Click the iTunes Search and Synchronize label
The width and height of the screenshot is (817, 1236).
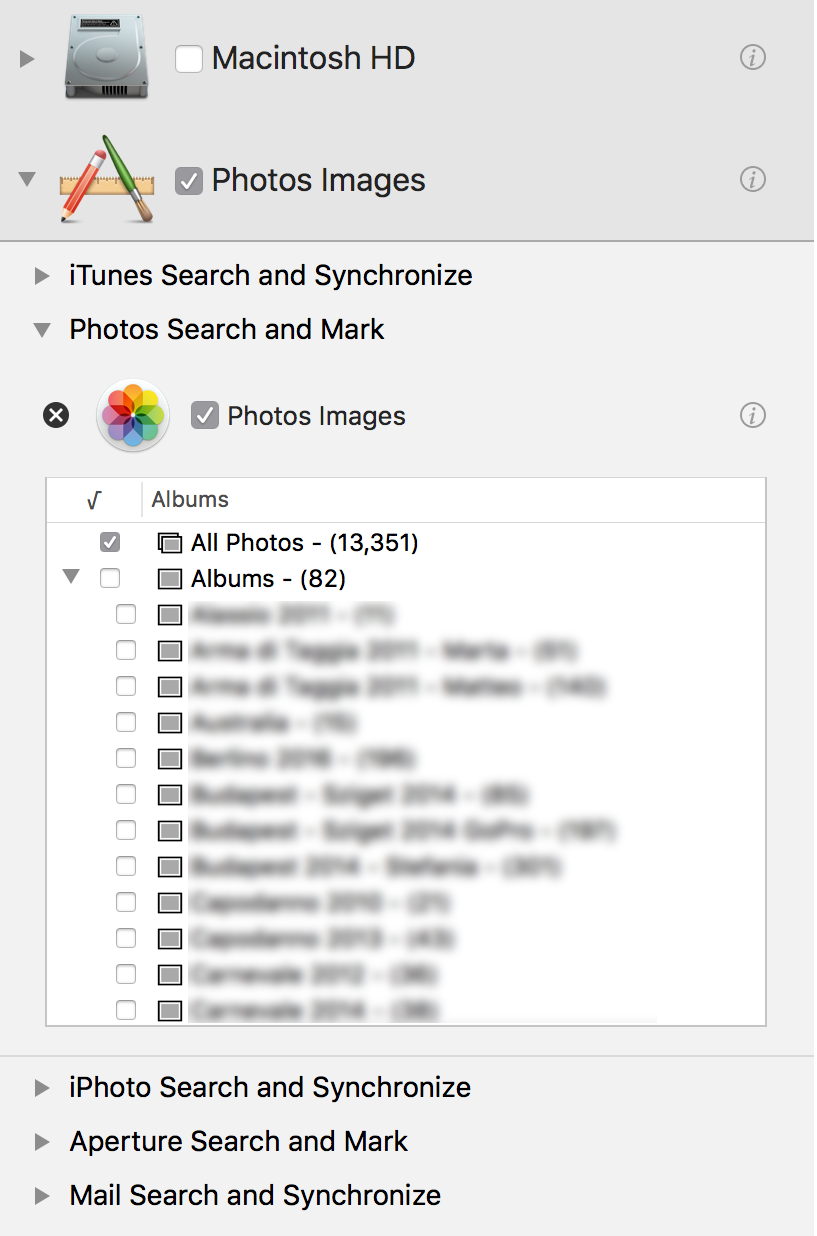click(x=271, y=275)
